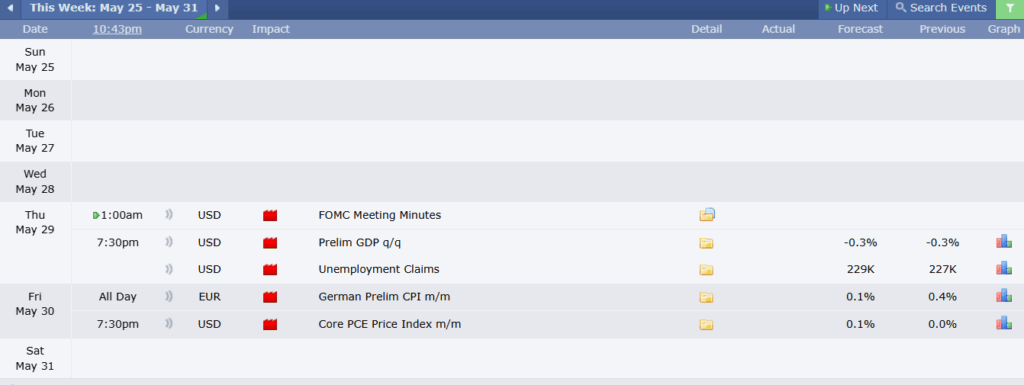Toggle sound alert for German Prelim CPI
This screenshot has height=385, width=1024.
(168, 297)
